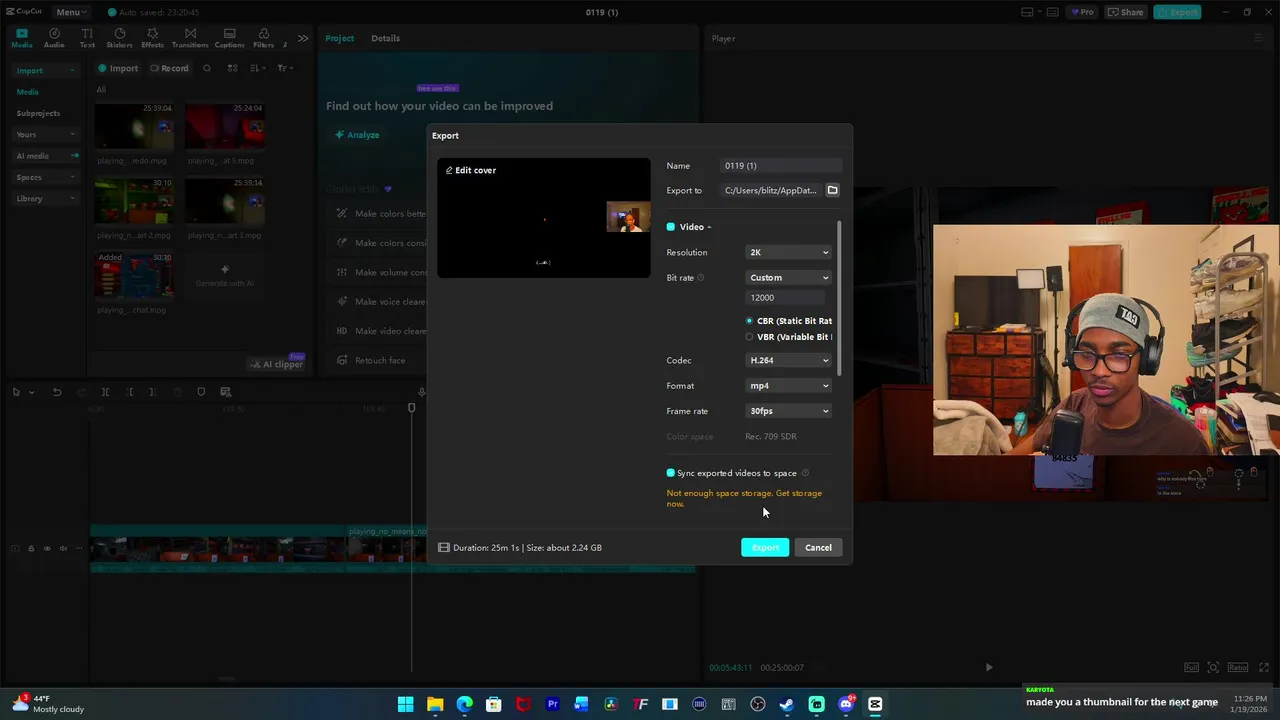Click the Bit rate info icon
Viewport: 1280px width, 720px height.
(x=700, y=278)
